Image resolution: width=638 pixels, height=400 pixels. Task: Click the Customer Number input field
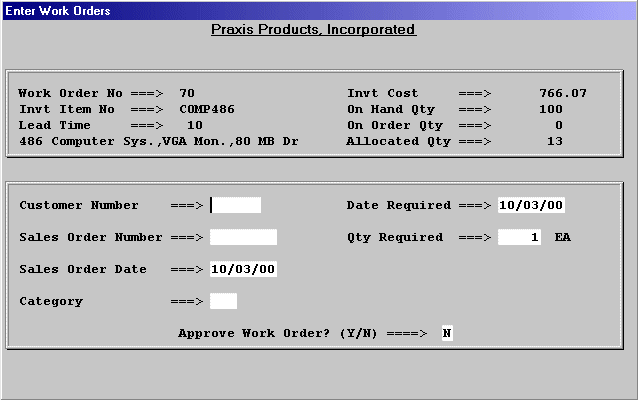tap(236, 205)
